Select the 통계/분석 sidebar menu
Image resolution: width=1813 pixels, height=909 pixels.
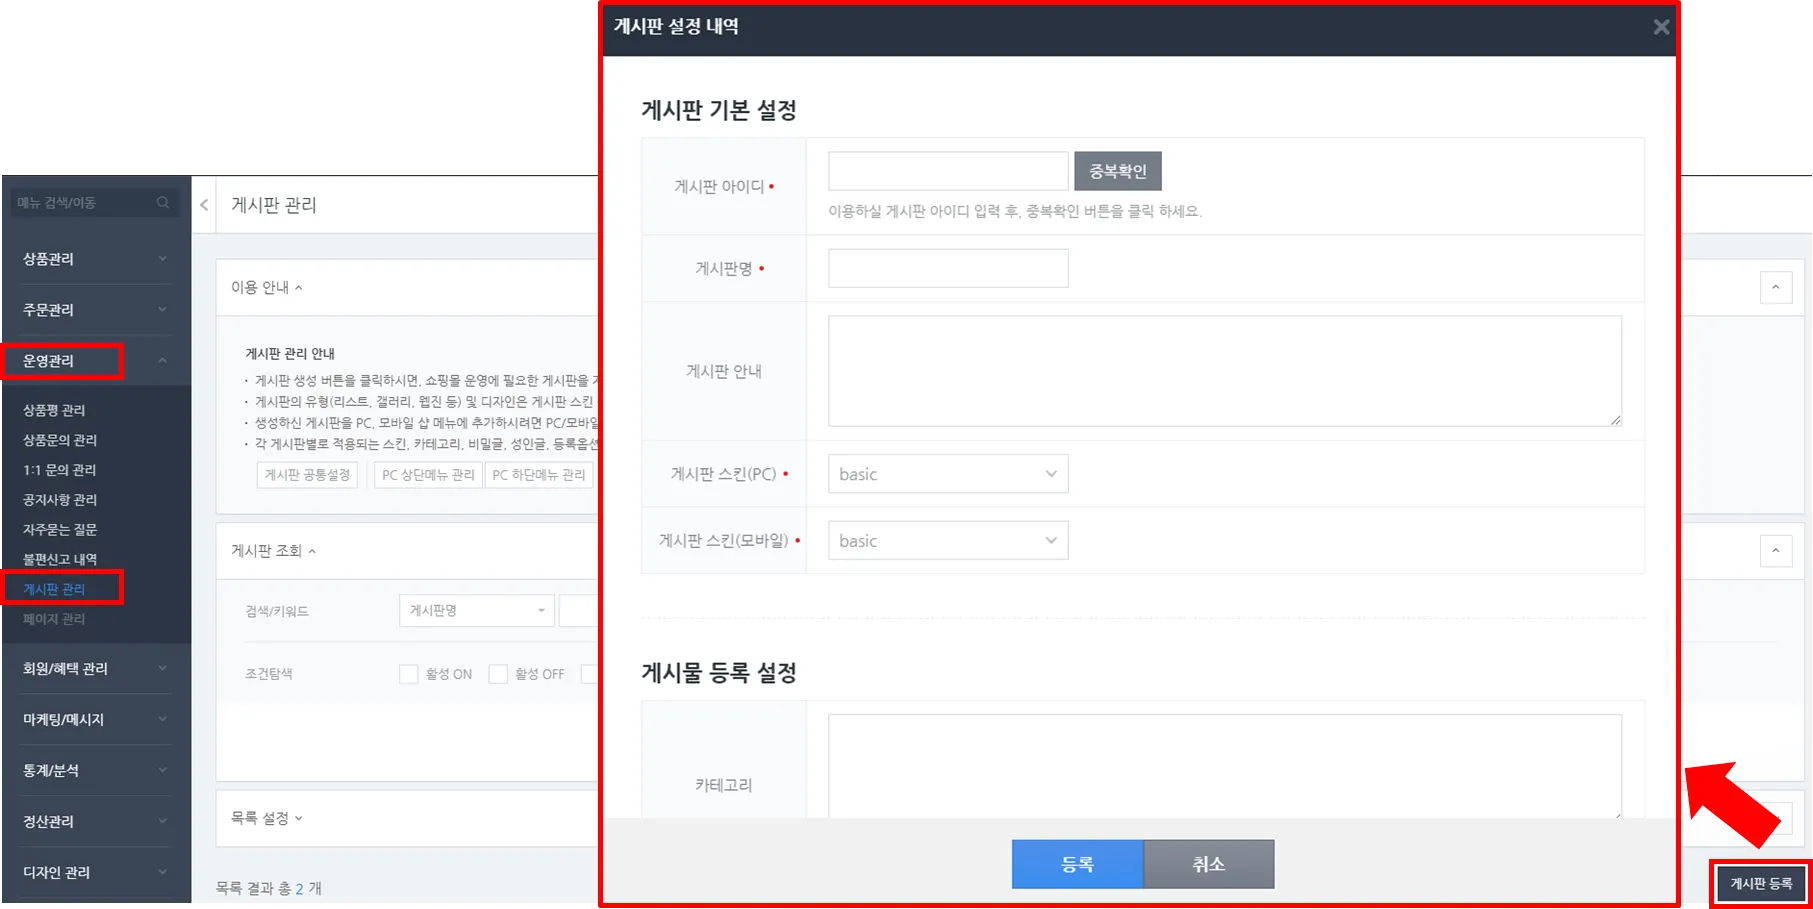click(x=51, y=771)
